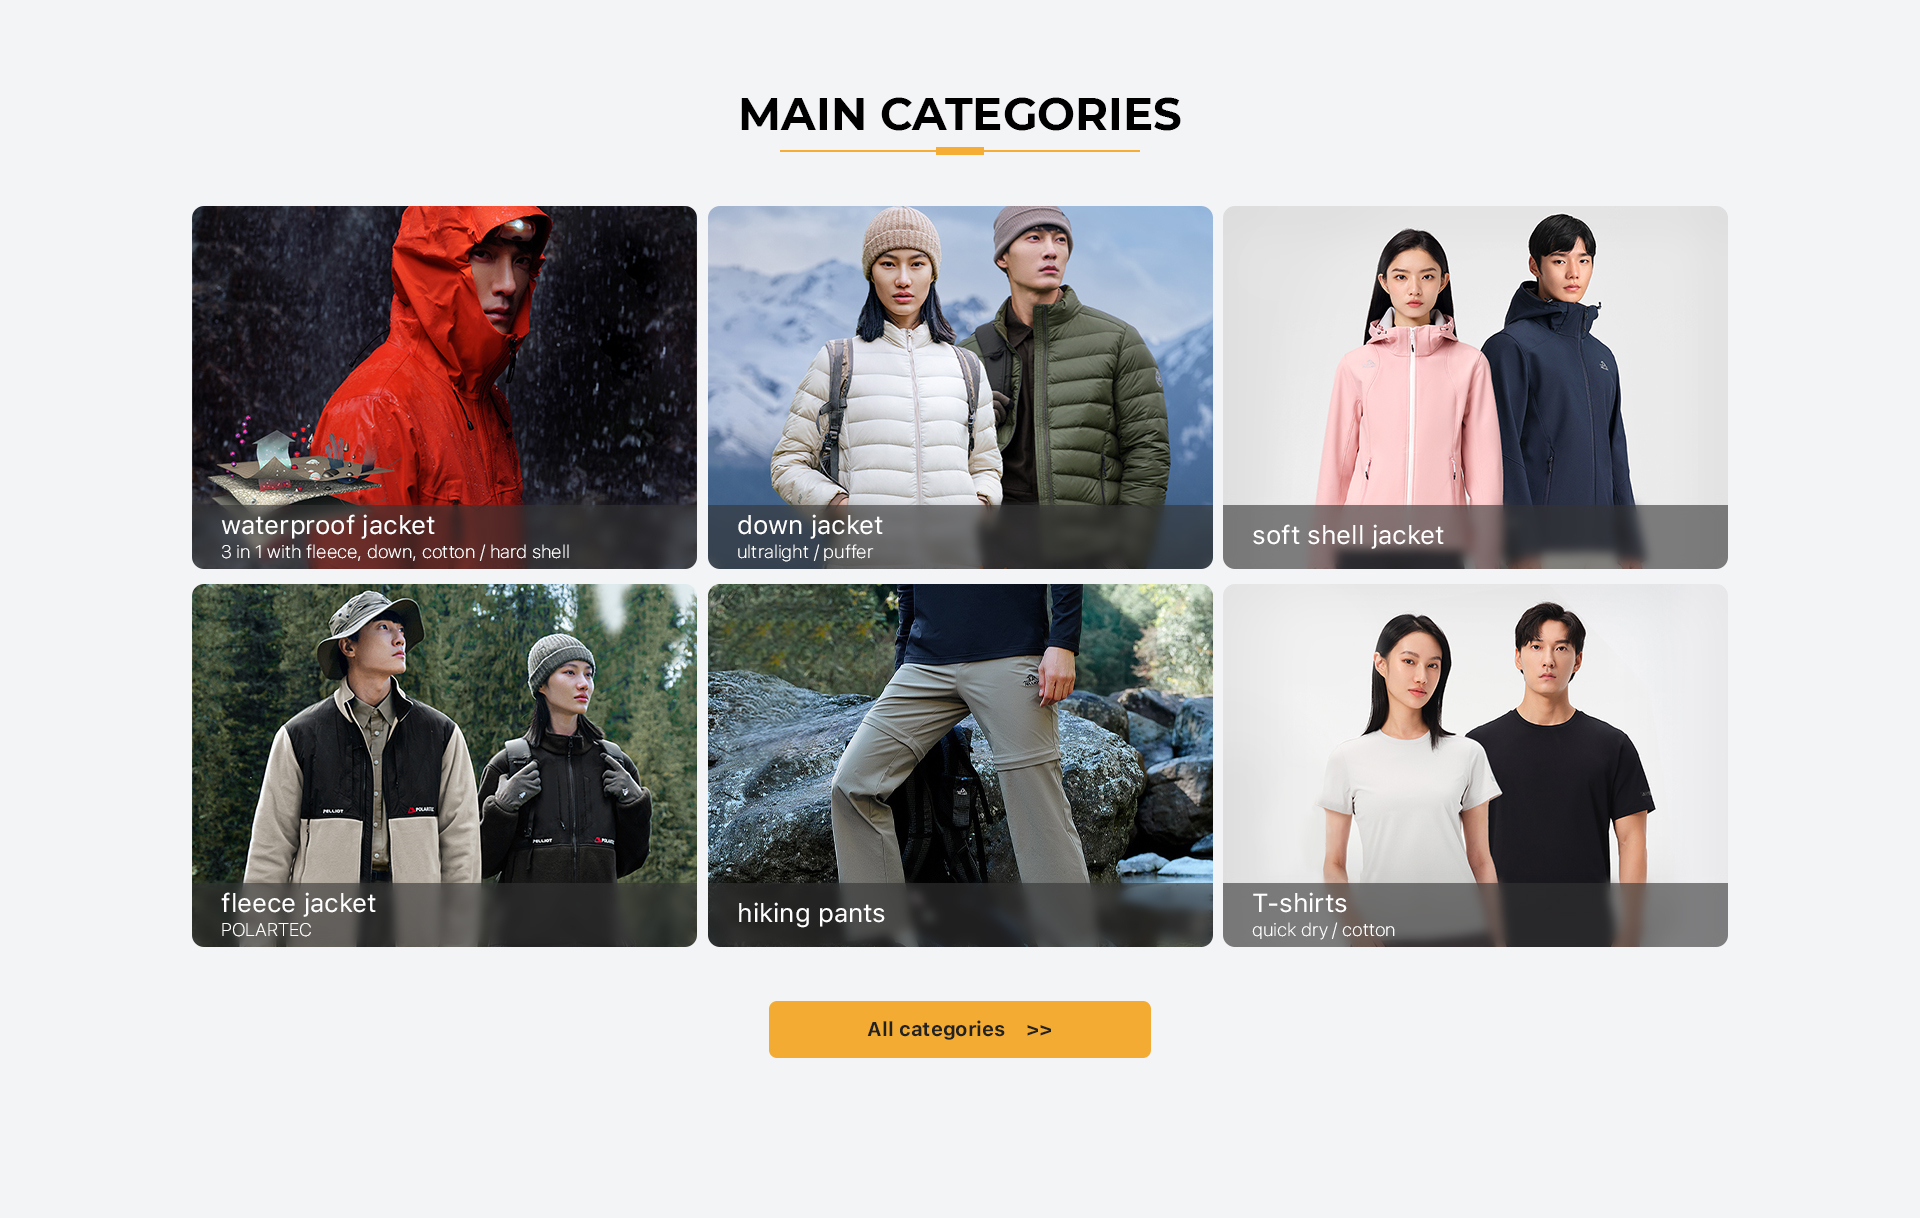1920x1218 pixels.
Task: Click the fleece jacket title text
Action: pyautogui.click(x=298, y=903)
